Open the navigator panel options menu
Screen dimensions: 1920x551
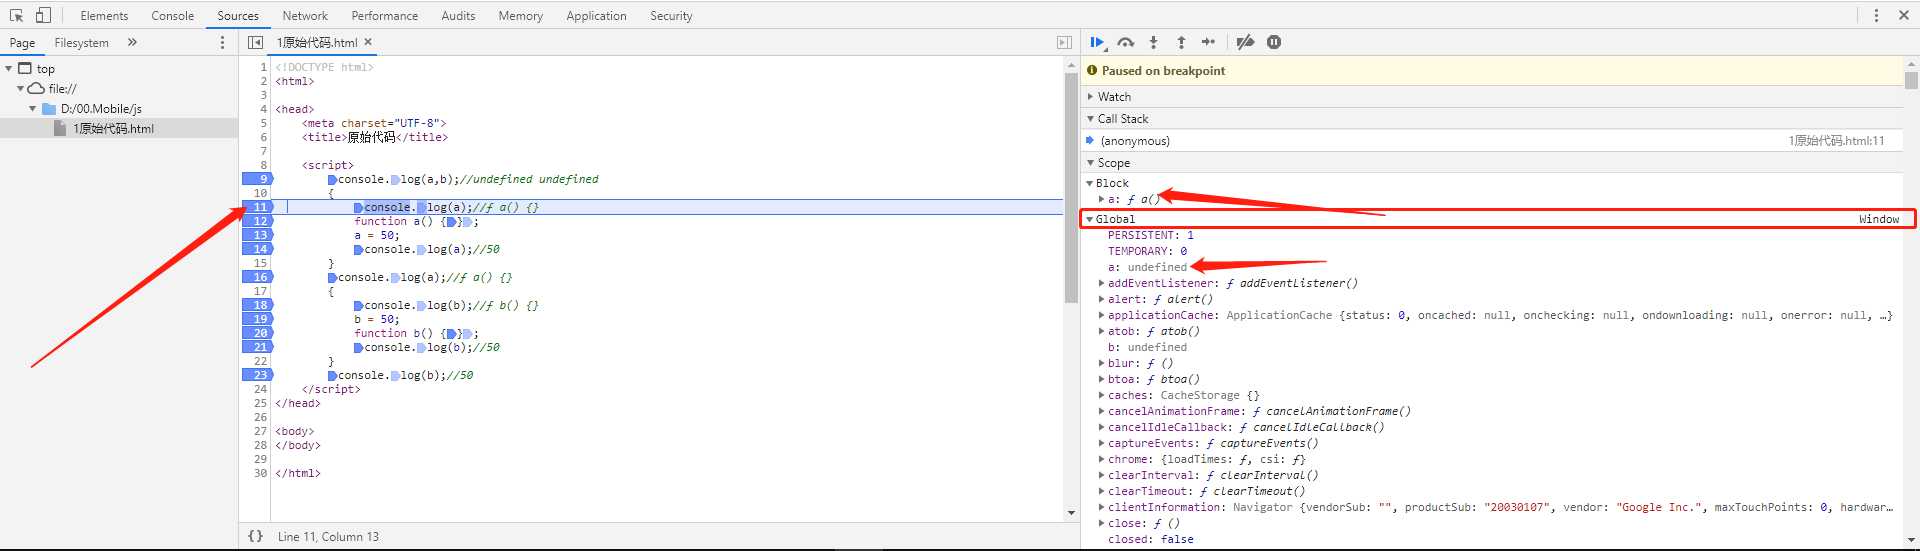[x=222, y=42]
